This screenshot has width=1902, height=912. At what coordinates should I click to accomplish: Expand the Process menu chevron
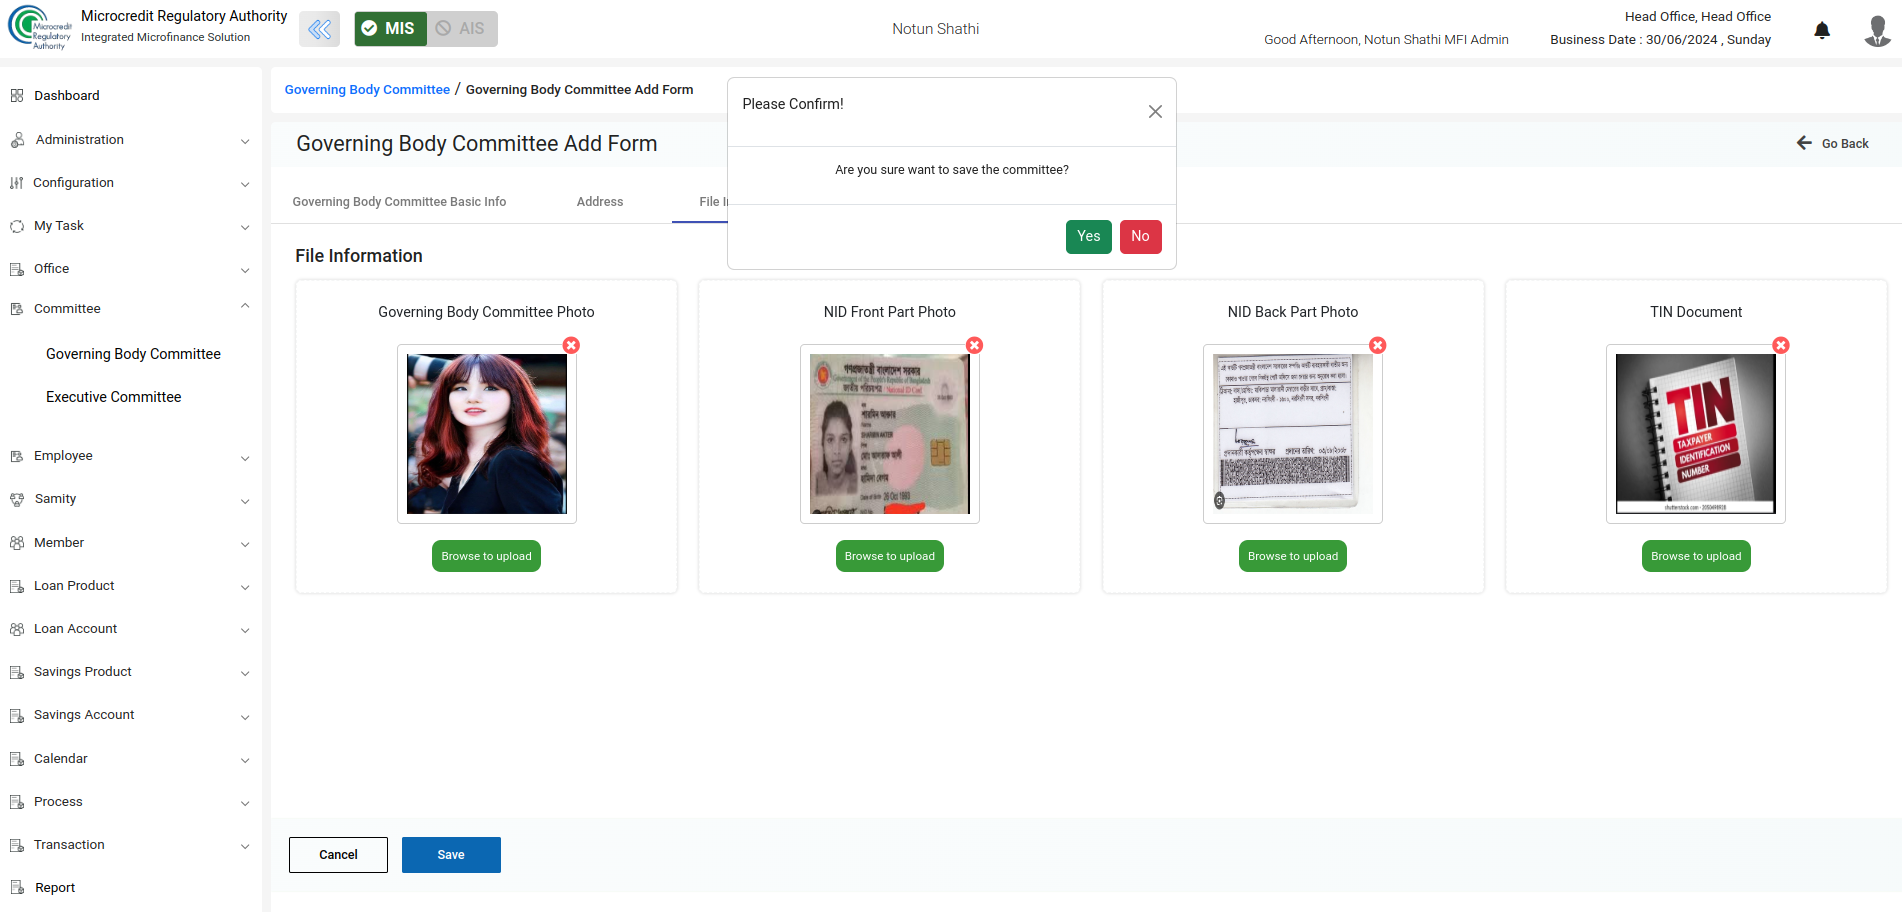(245, 803)
